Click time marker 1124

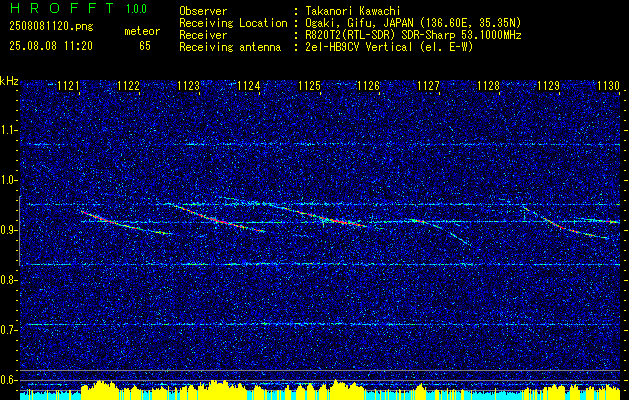[249, 86]
